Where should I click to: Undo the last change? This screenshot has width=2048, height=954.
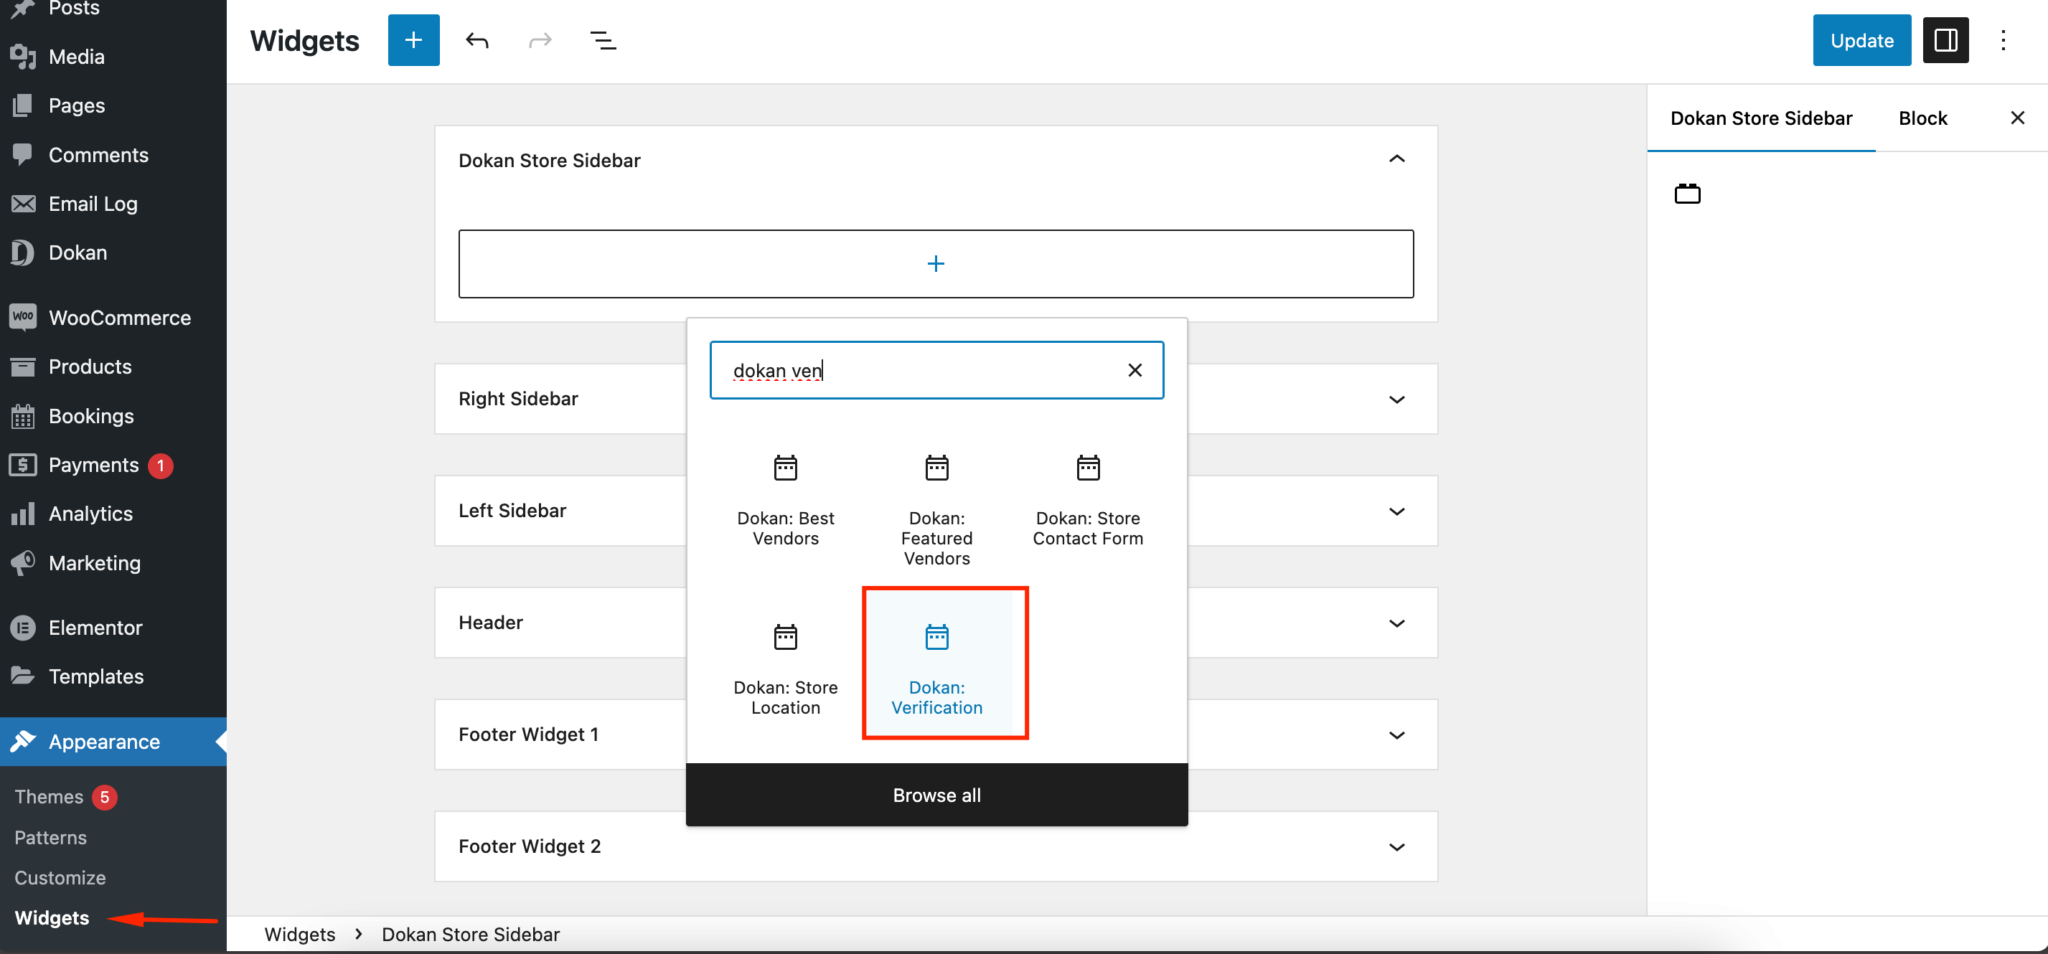click(477, 40)
